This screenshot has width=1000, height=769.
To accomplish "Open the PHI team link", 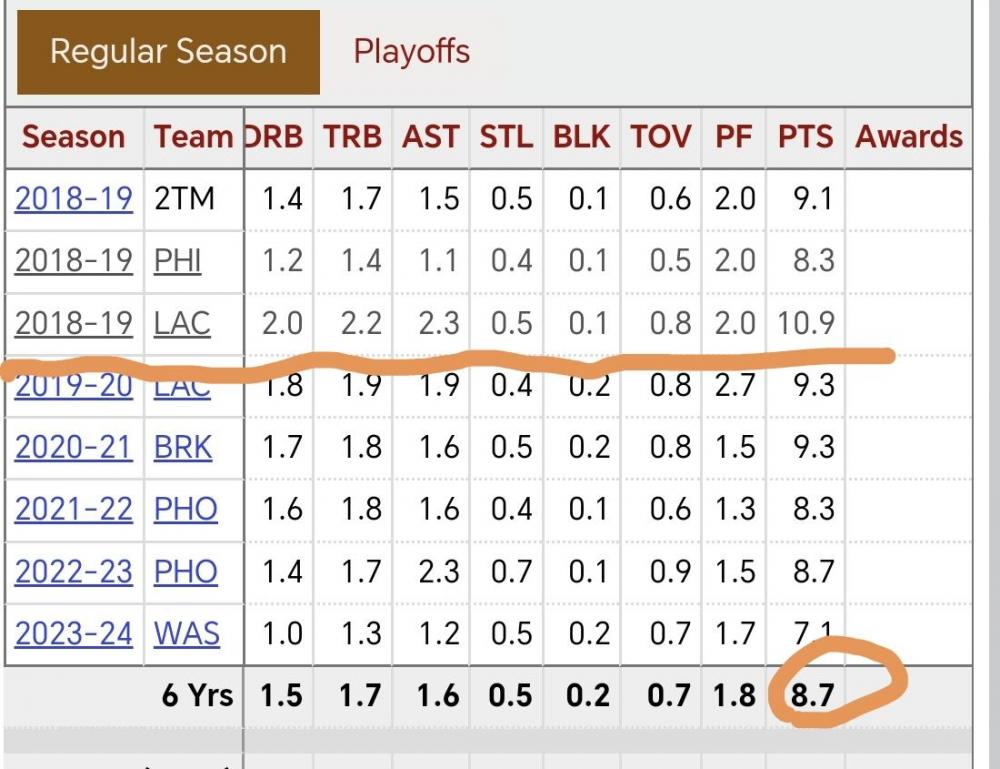I will (177, 261).
